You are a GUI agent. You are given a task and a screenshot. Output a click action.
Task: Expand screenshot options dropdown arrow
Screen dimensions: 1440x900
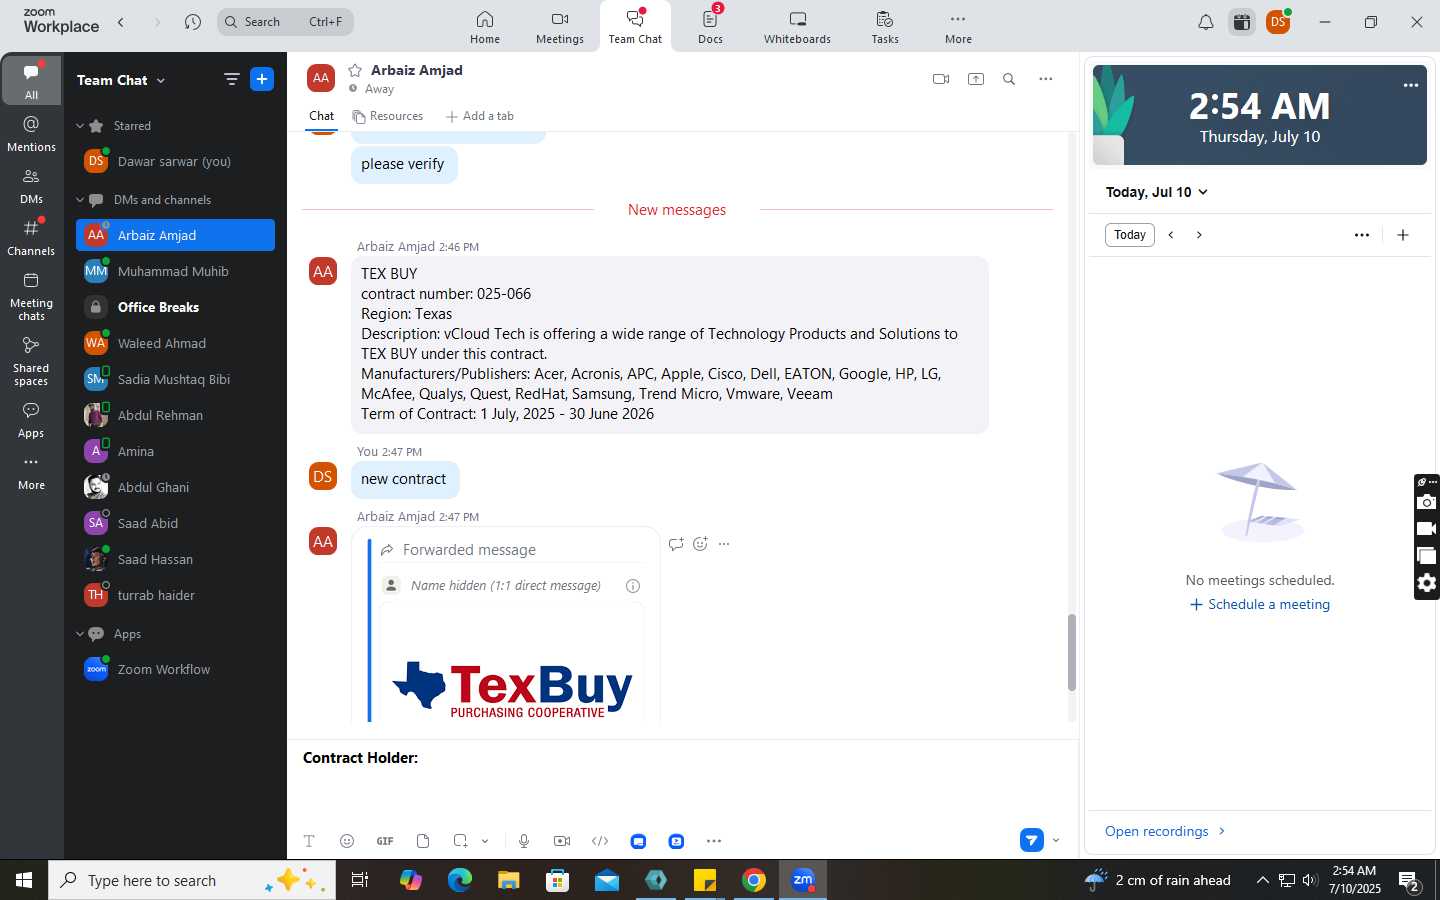click(485, 841)
